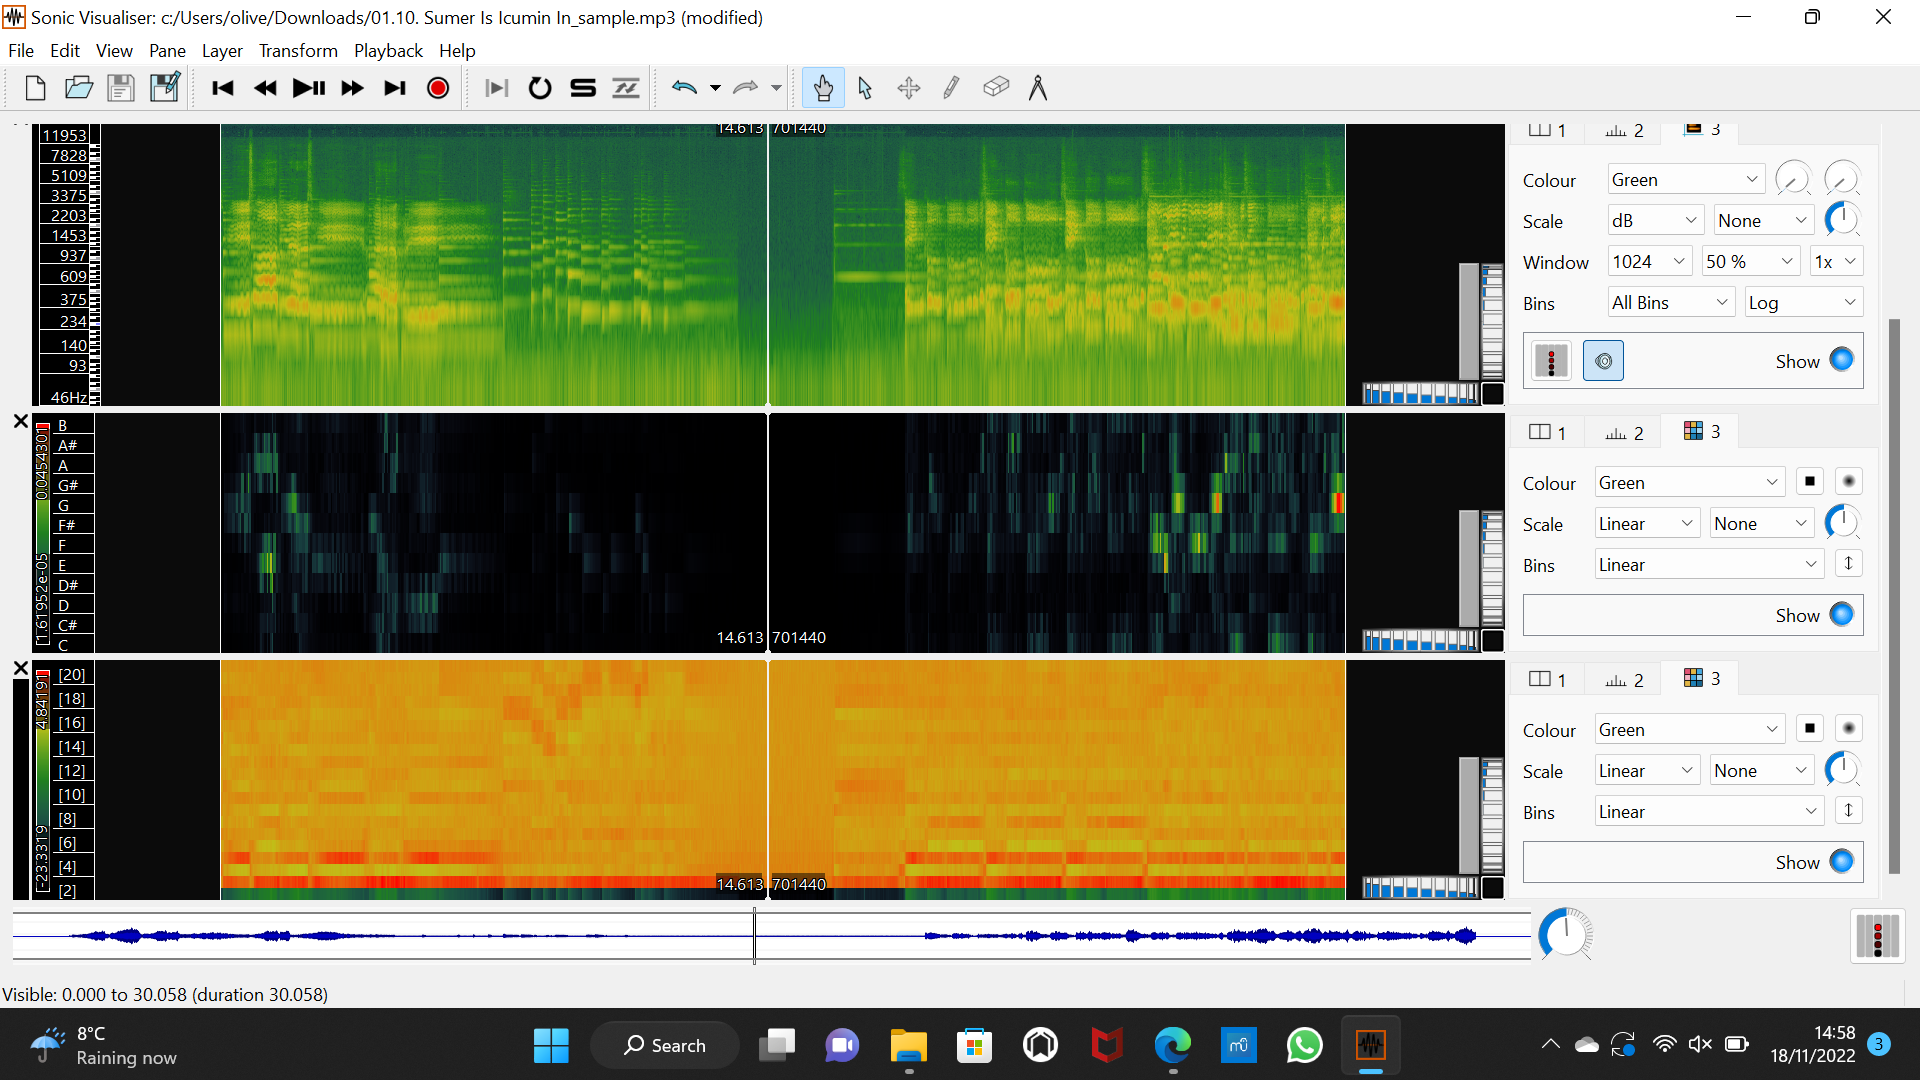Toggle play/pause playback
Image resolution: width=1920 pixels, height=1080 pixels.
(309, 88)
